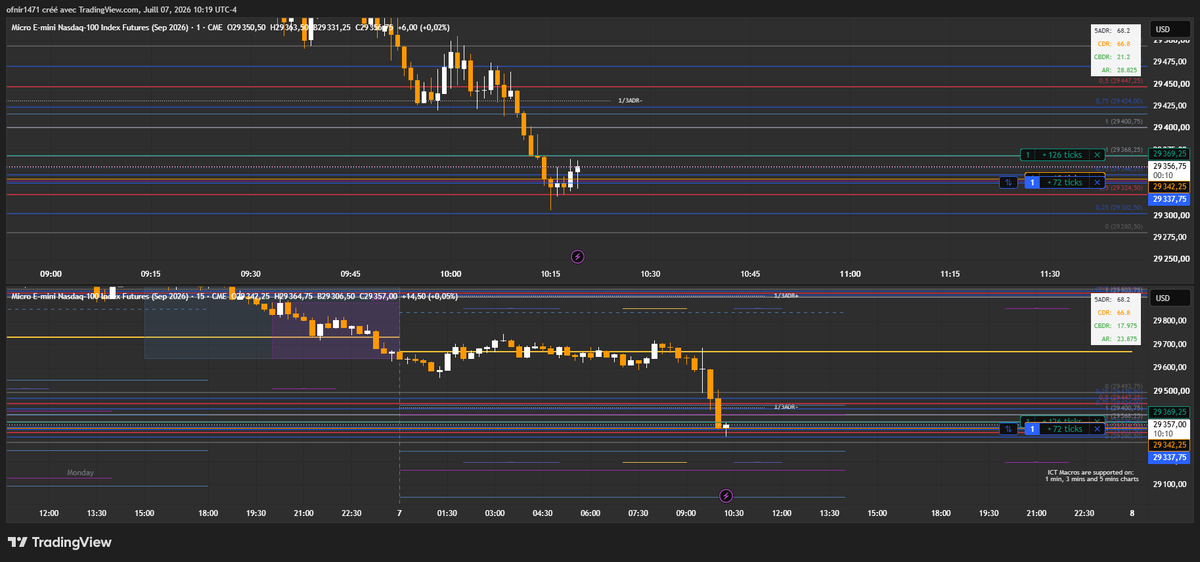Click green price label 29 369,25 on 1-minute axis

tap(1170, 155)
